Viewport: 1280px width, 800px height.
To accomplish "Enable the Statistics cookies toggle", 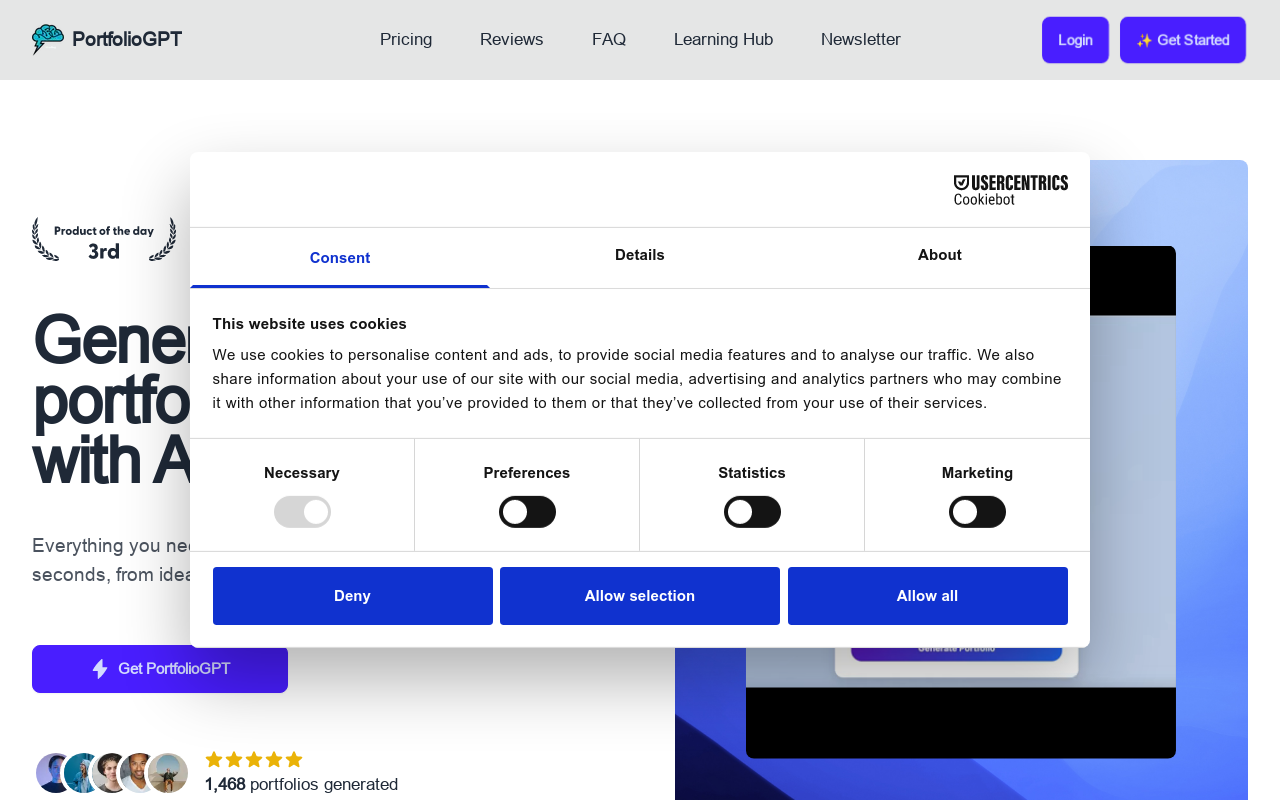I will tap(752, 512).
